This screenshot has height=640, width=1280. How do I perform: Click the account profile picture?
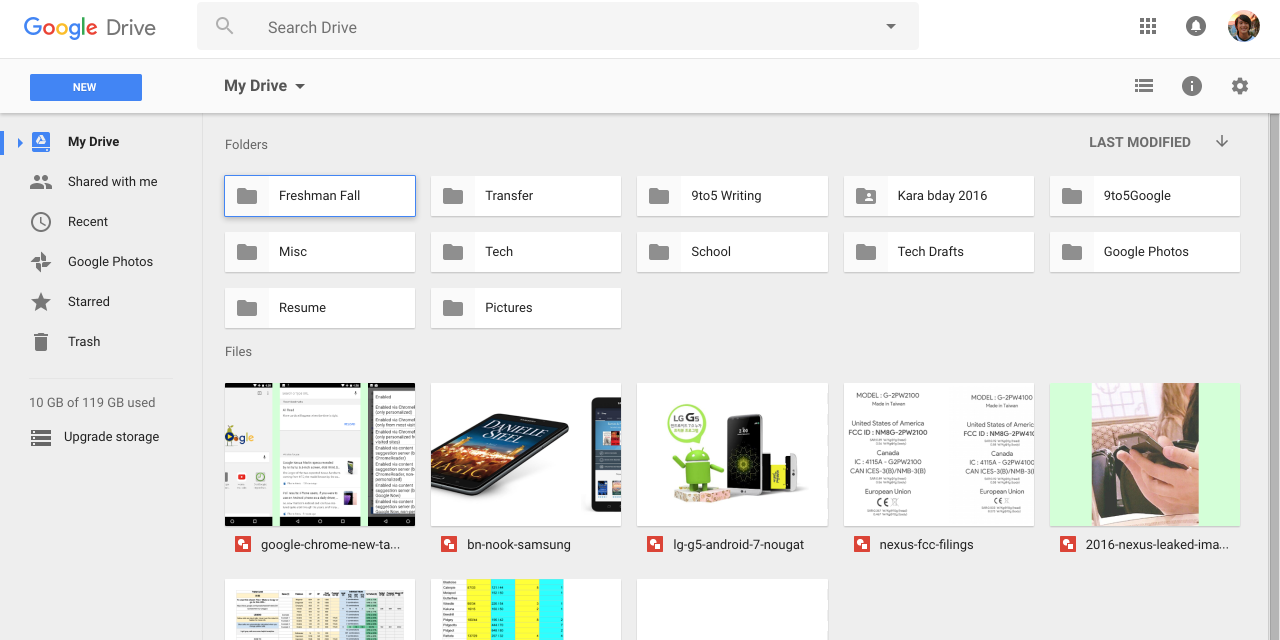[x=1243, y=27]
